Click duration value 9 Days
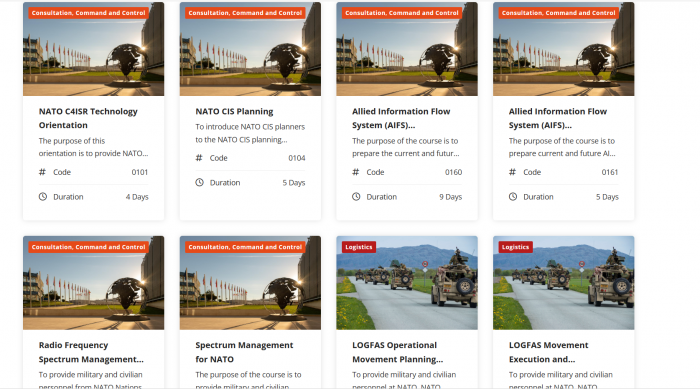The height and width of the screenshot is (389, 700). tap(450, 197)
